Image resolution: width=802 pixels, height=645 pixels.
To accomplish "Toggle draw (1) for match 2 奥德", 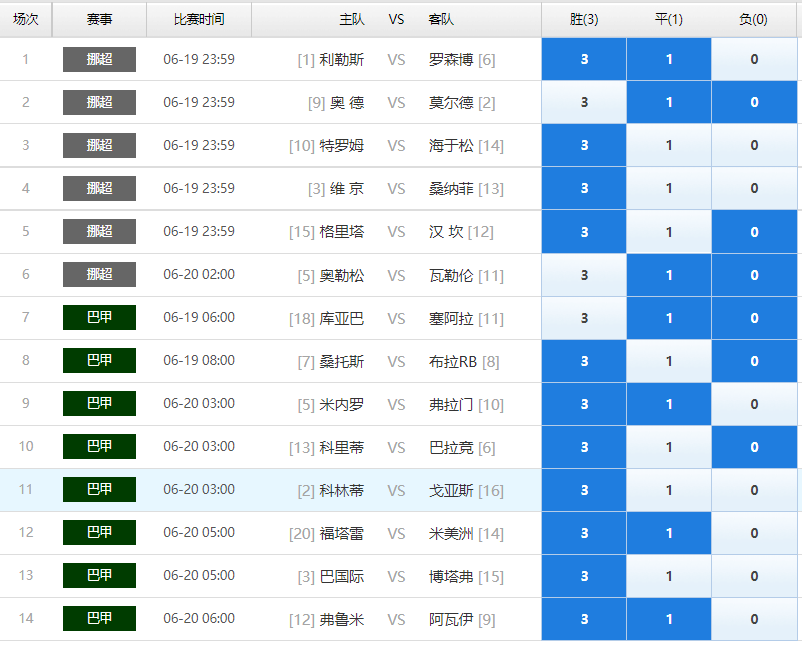I will point(669,102).
